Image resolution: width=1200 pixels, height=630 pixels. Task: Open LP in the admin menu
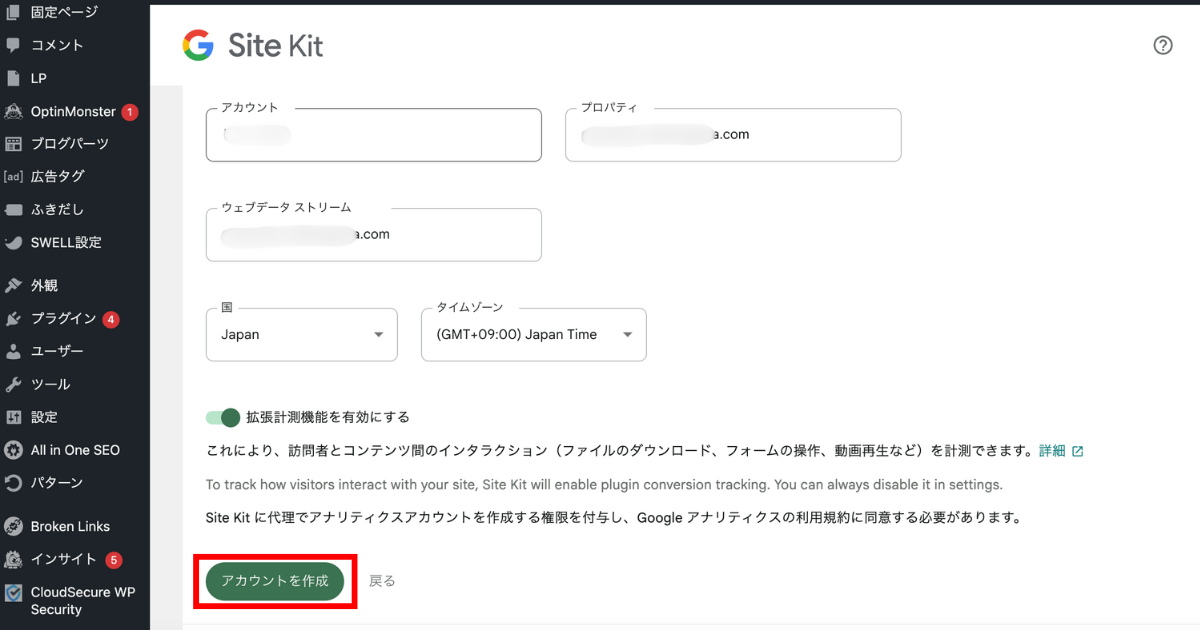tap(39, 78)
